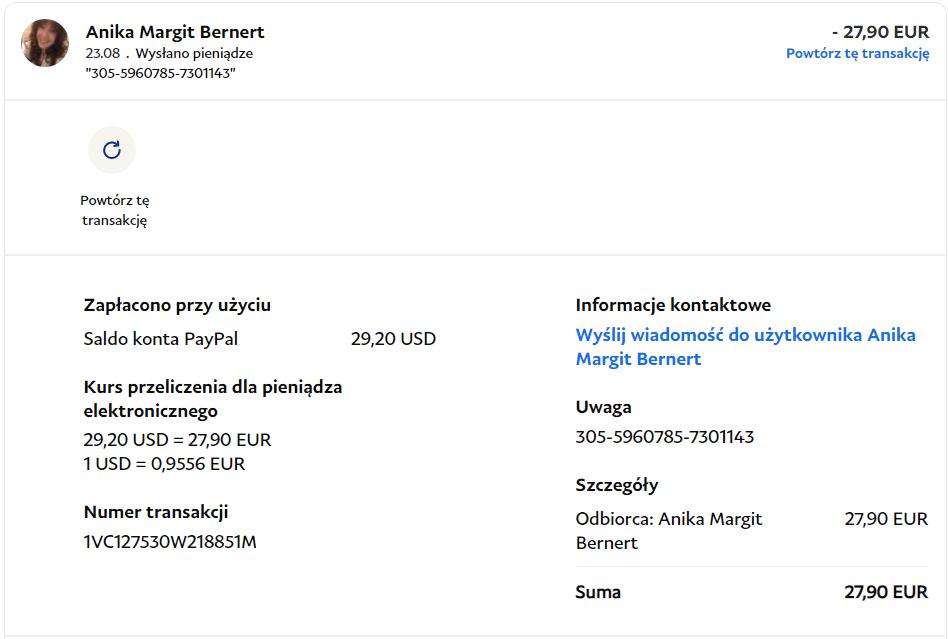Click the 'Wysłano pieniądze' date status line
The height and width of the screenshot is (639, 948).
pyautogui.click(x=169, y=54)
